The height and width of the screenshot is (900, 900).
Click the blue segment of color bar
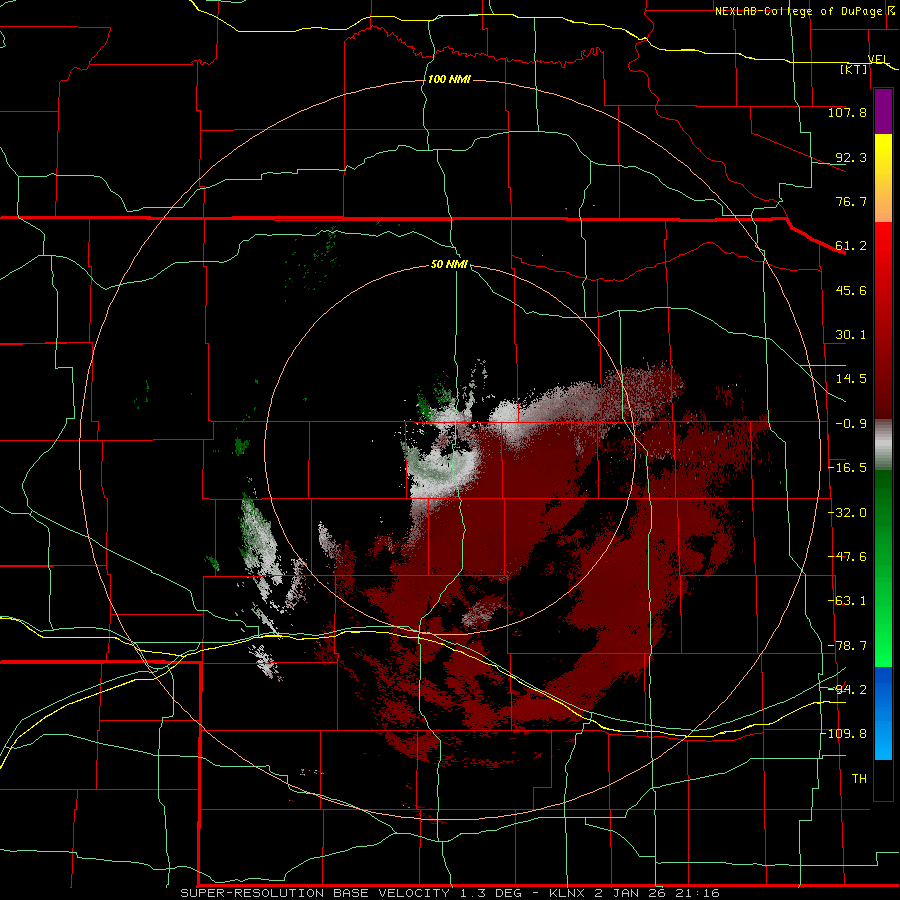pyautogui.click(x=883, y=713)
